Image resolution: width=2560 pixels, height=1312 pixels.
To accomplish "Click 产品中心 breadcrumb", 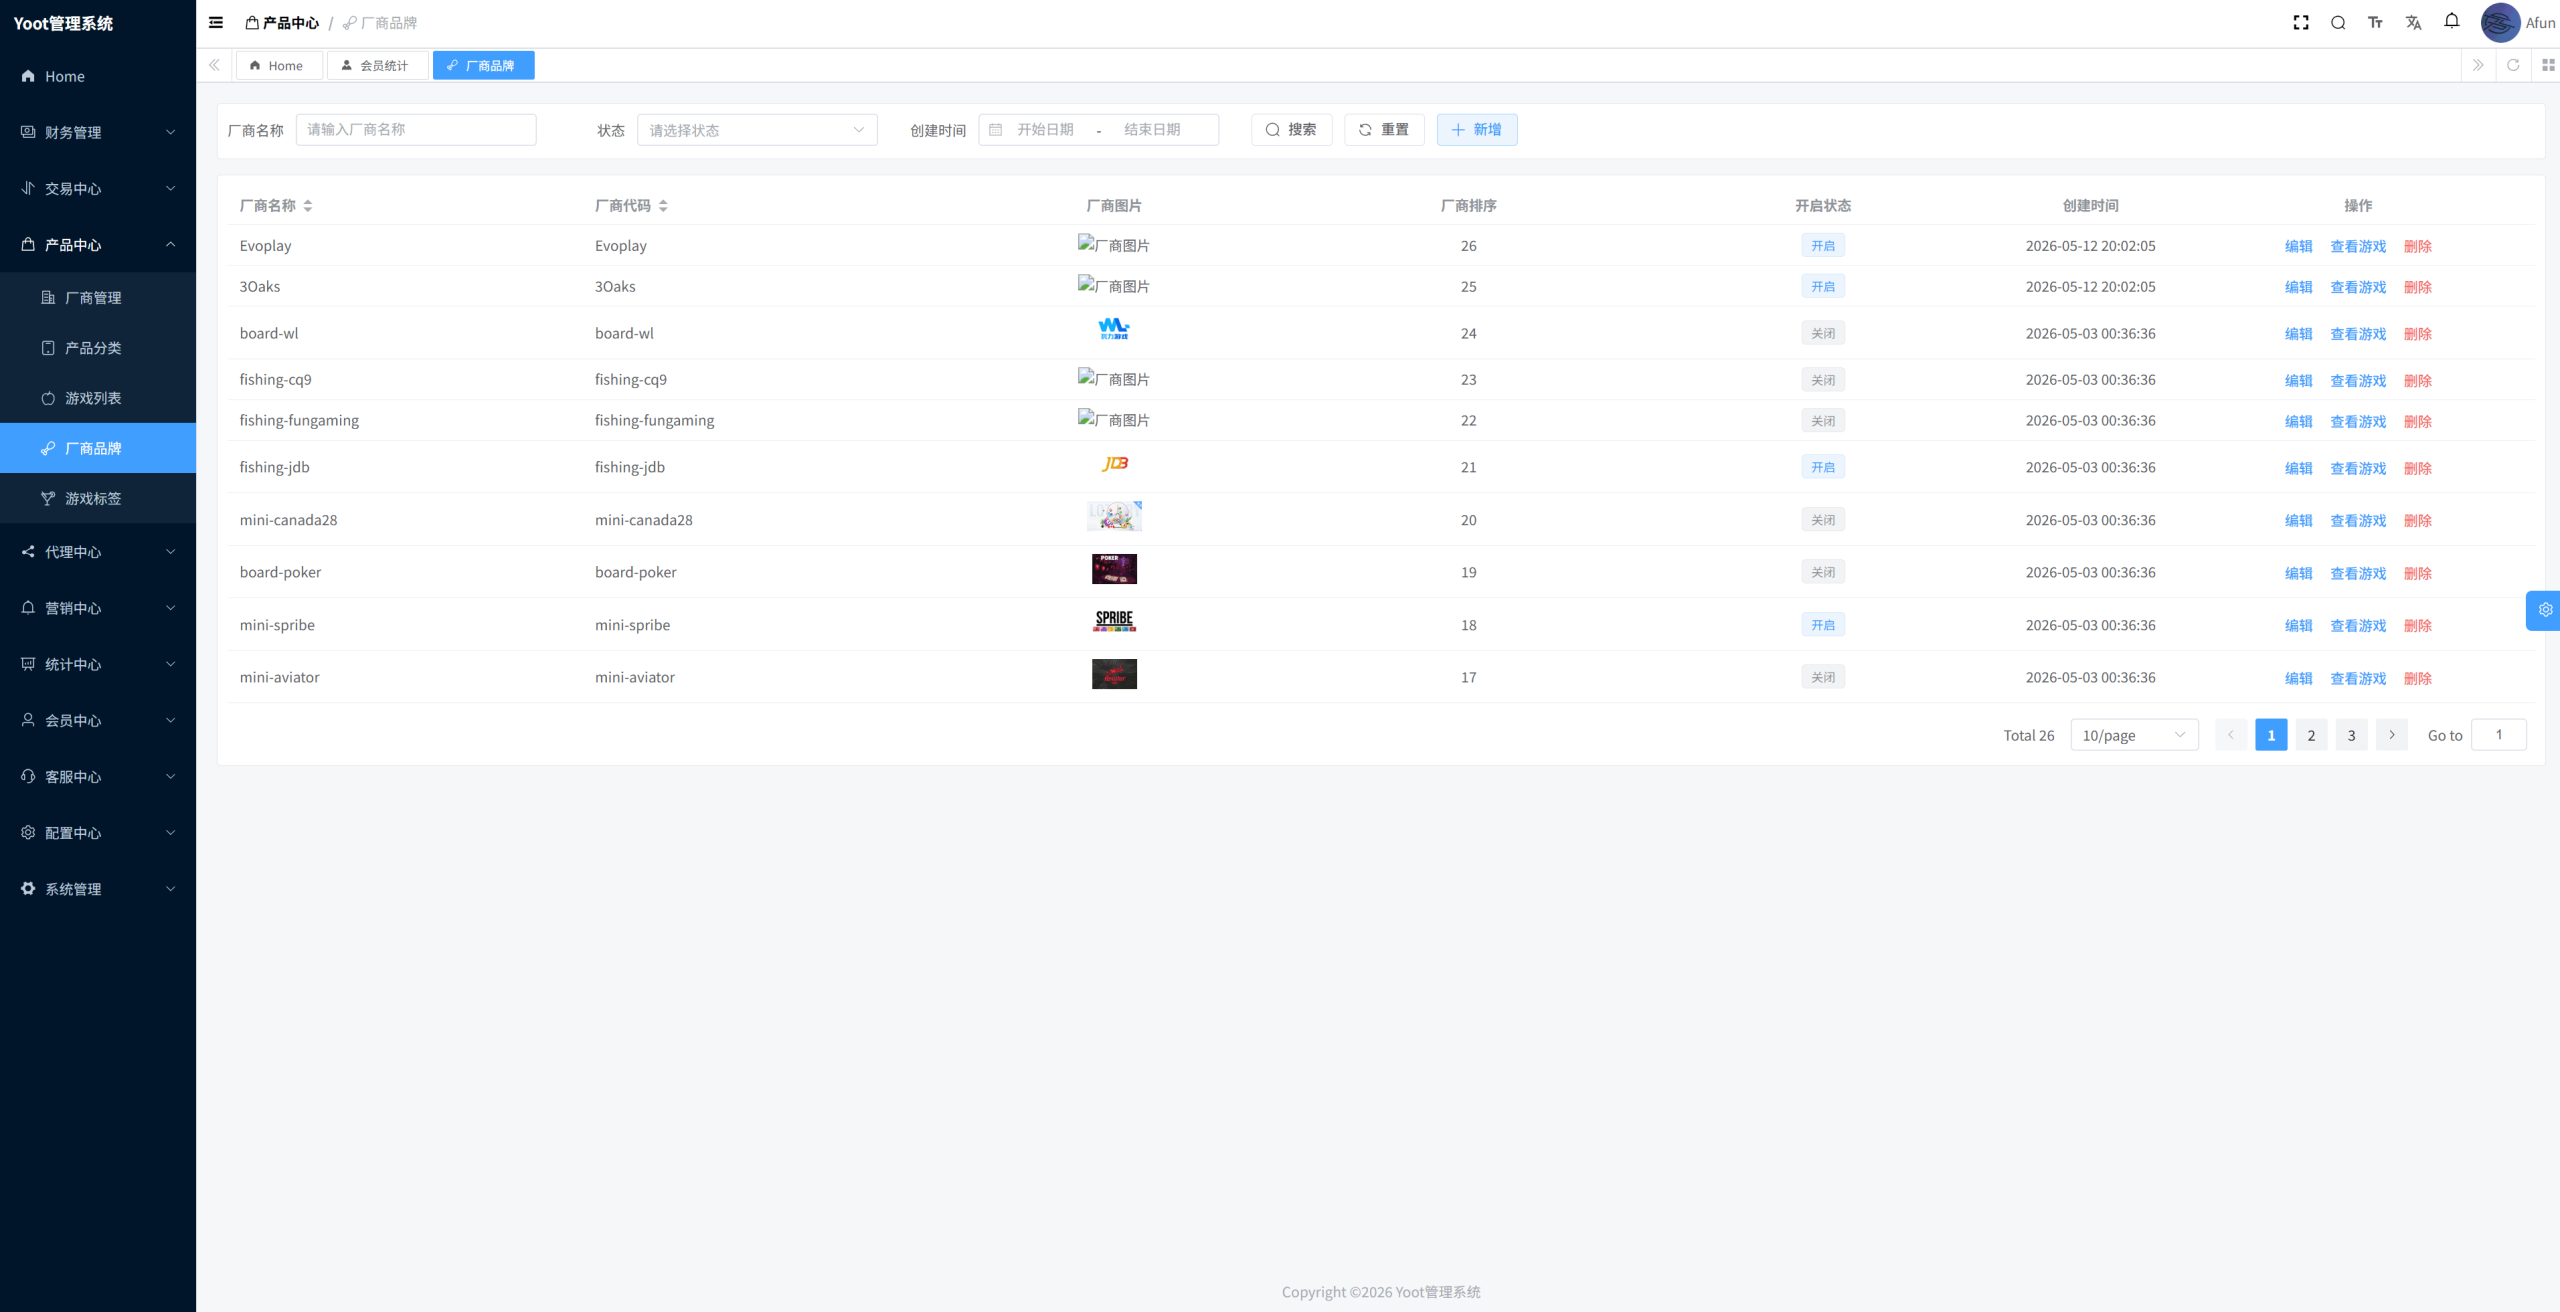I will 282,22.
